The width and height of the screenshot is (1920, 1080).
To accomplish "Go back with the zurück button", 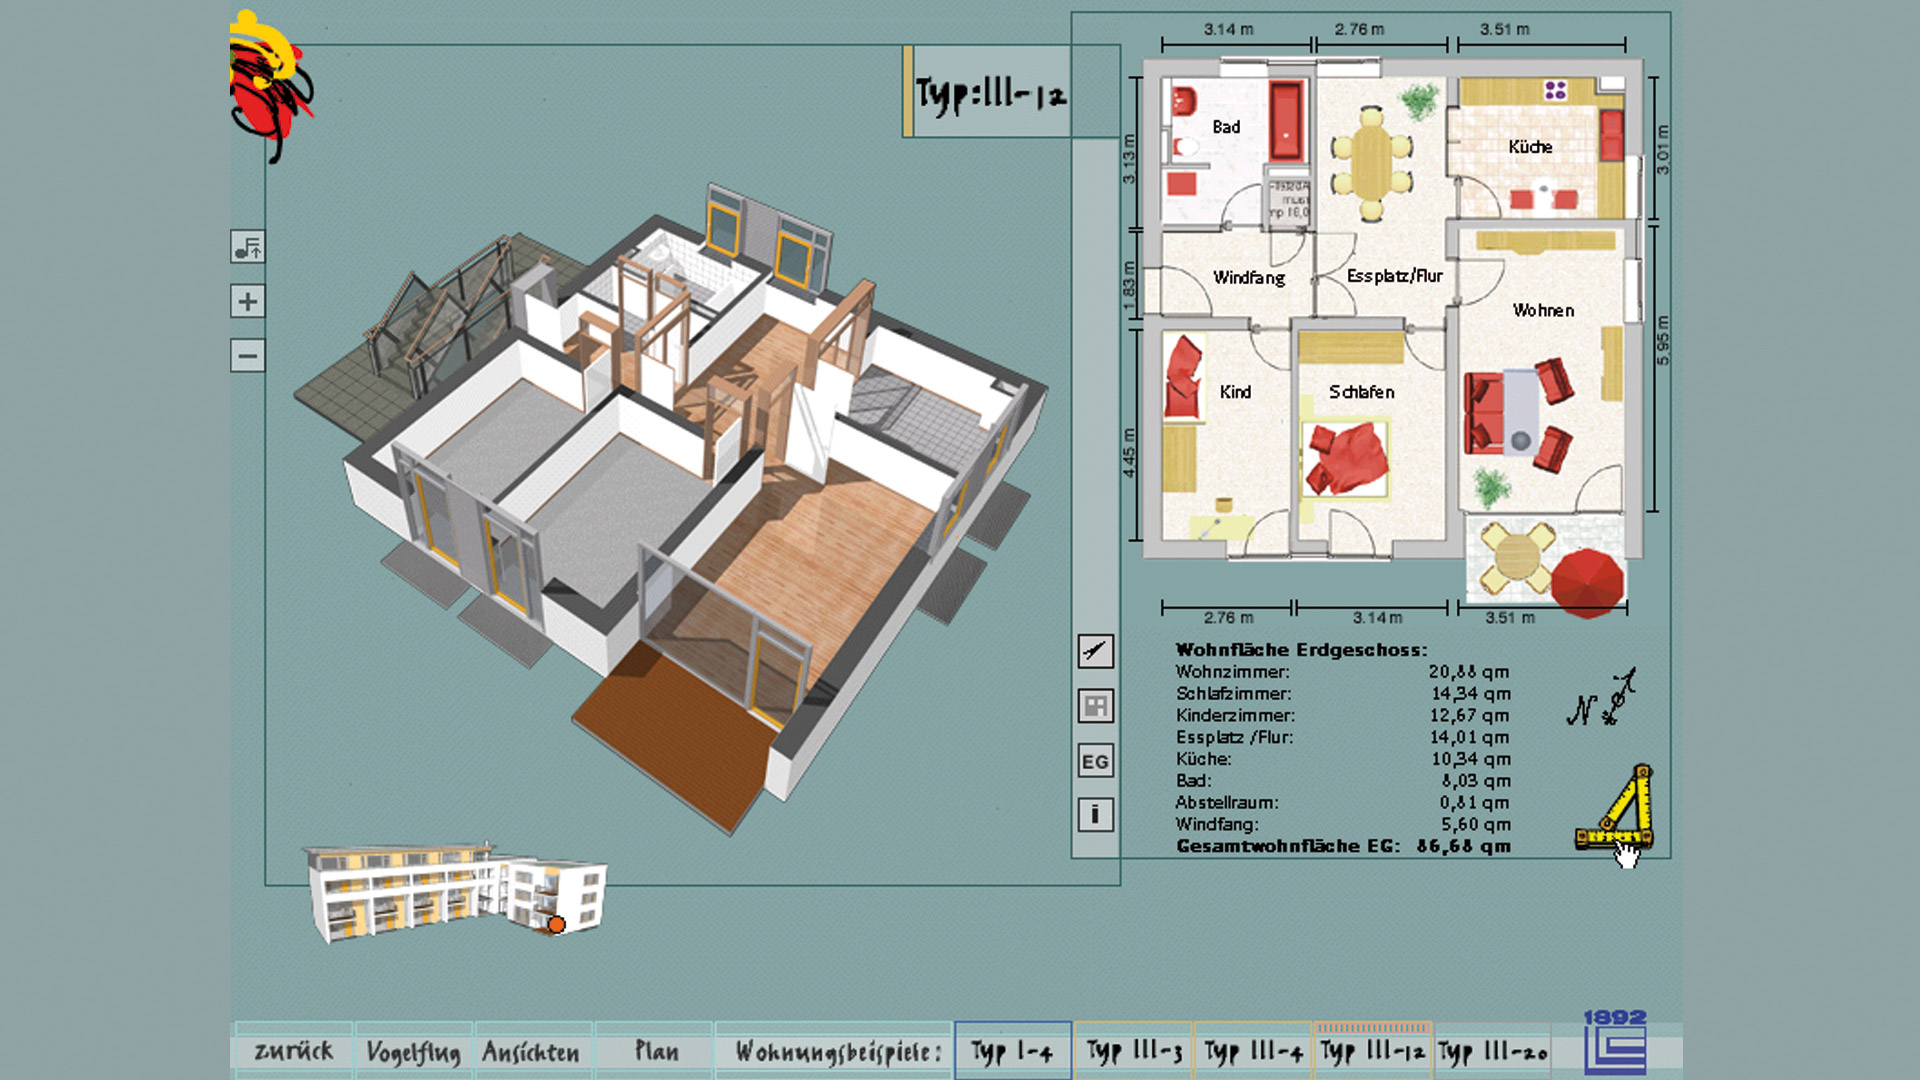I will (293, 1051).
